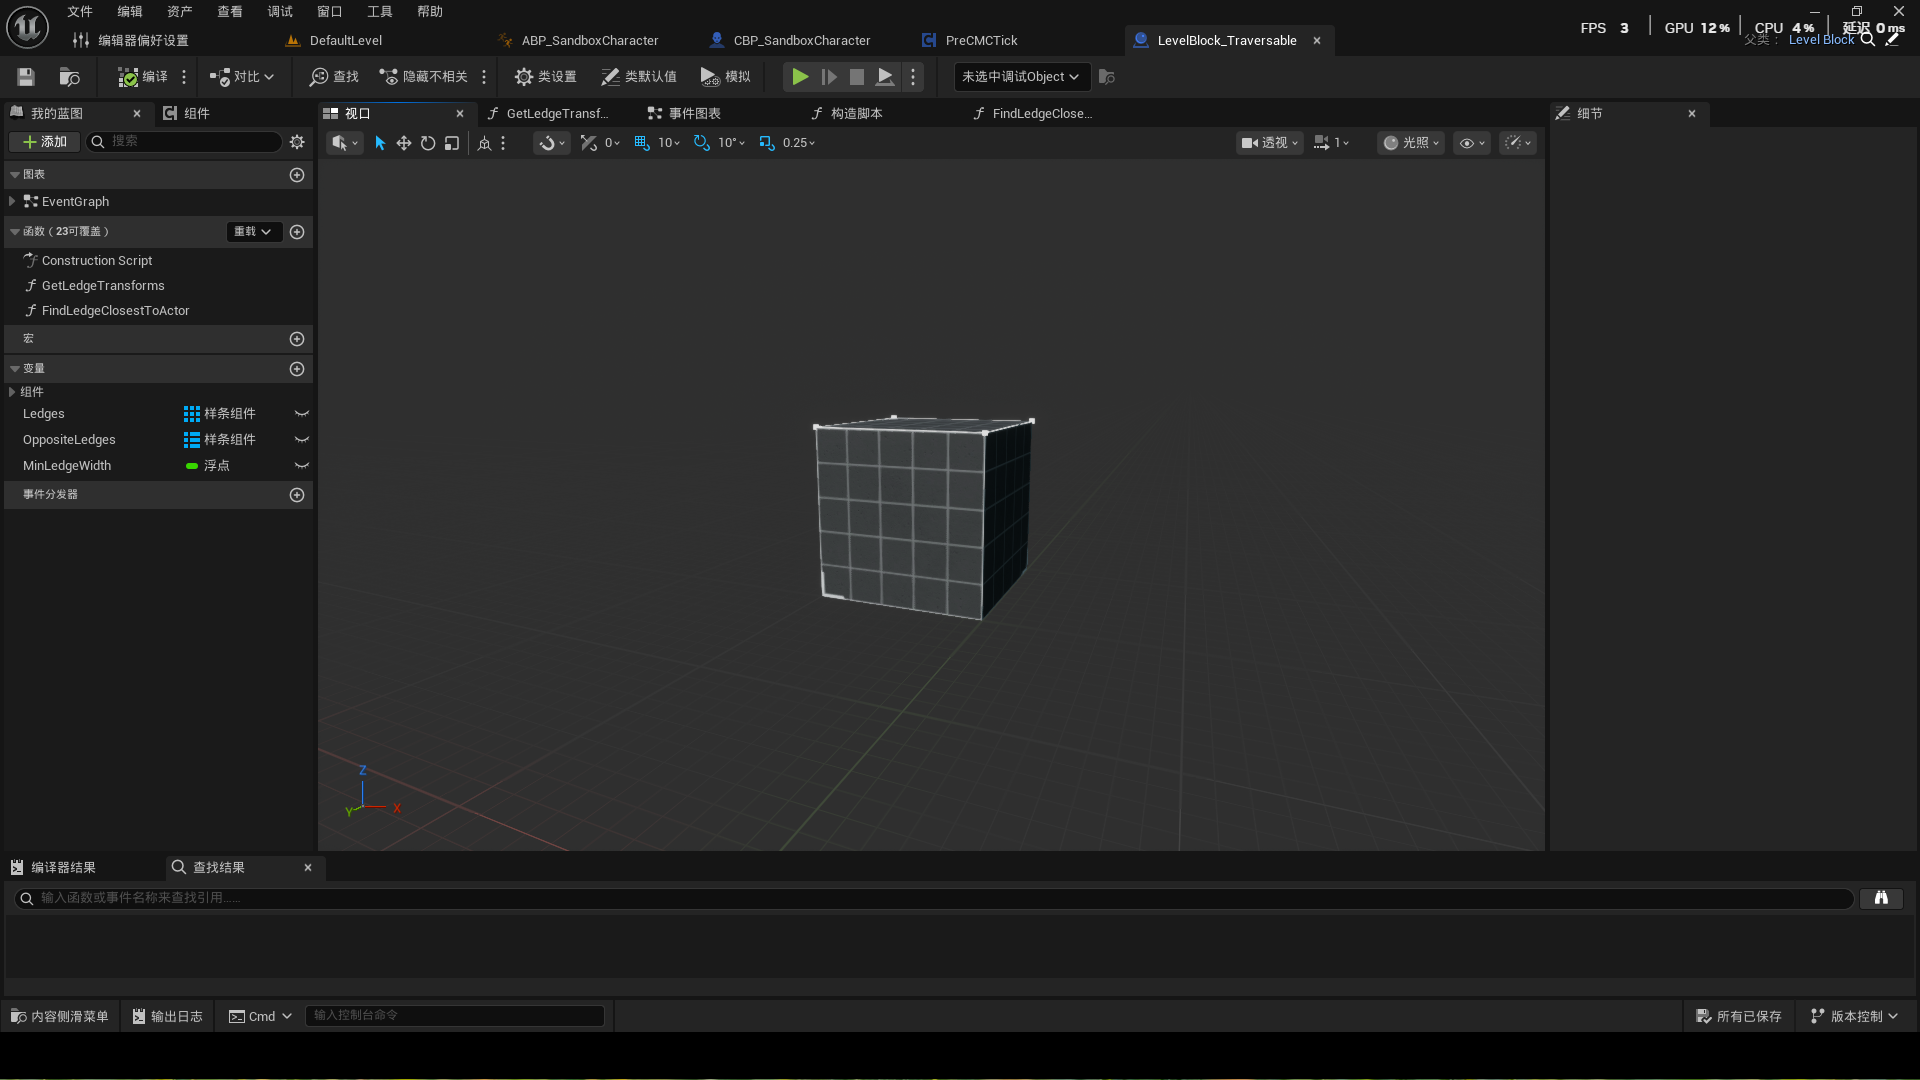Image resolution: width=1920 pixels, height=1080 pixels.
Task: Toggle grid snapping icon in viewport
Action: point(642,143)
